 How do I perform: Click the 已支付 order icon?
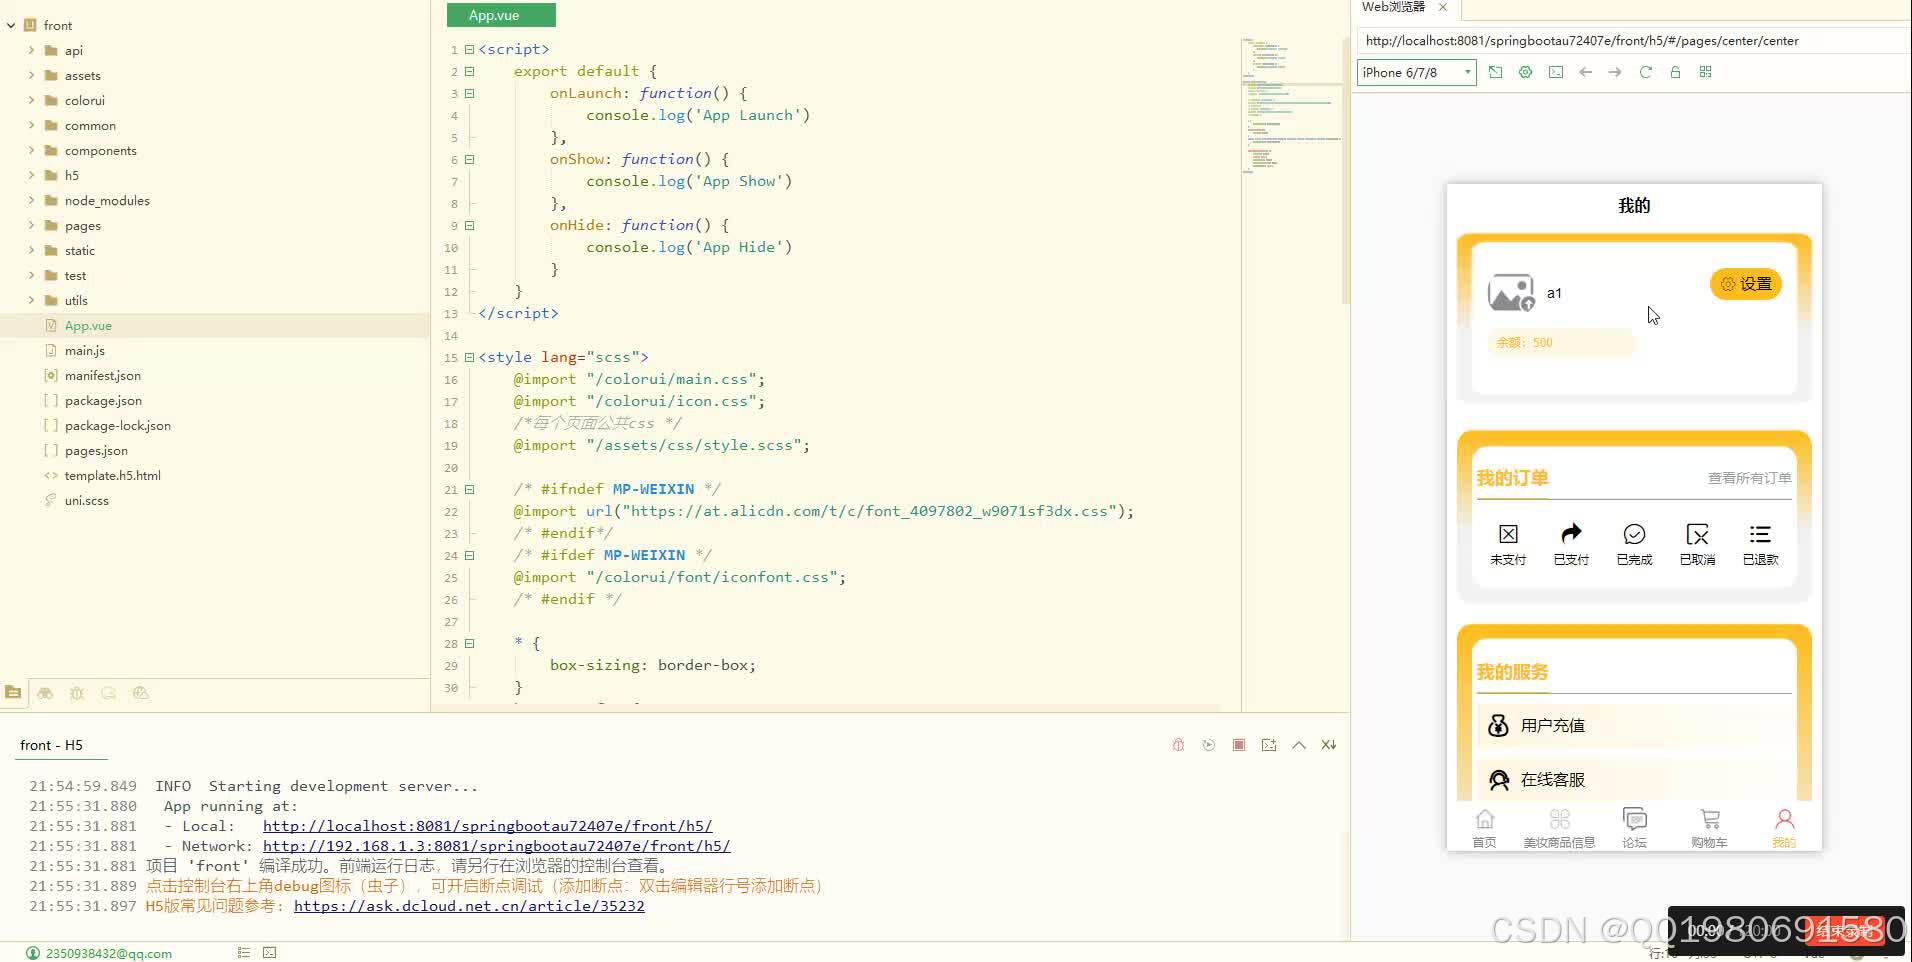(1571, 534)
